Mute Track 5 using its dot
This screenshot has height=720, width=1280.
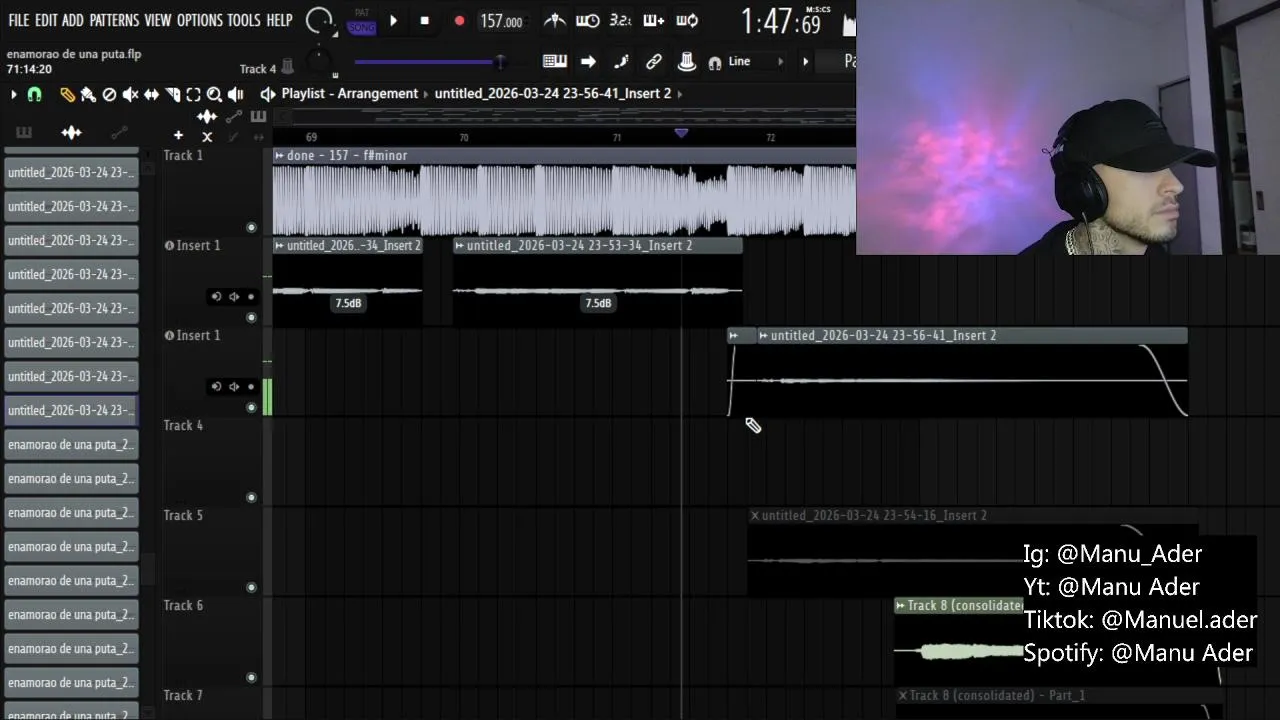(x=251, y=587)
